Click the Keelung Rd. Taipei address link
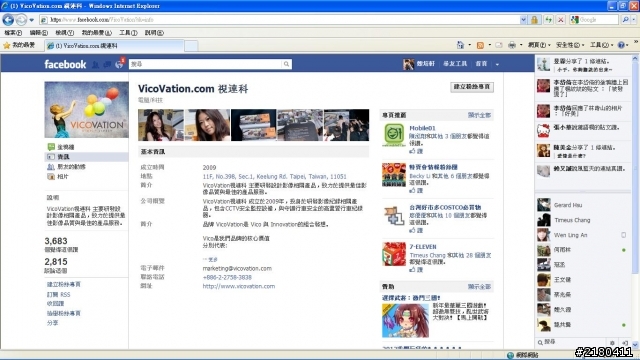640x360 pixels. (x=274, y=176)
